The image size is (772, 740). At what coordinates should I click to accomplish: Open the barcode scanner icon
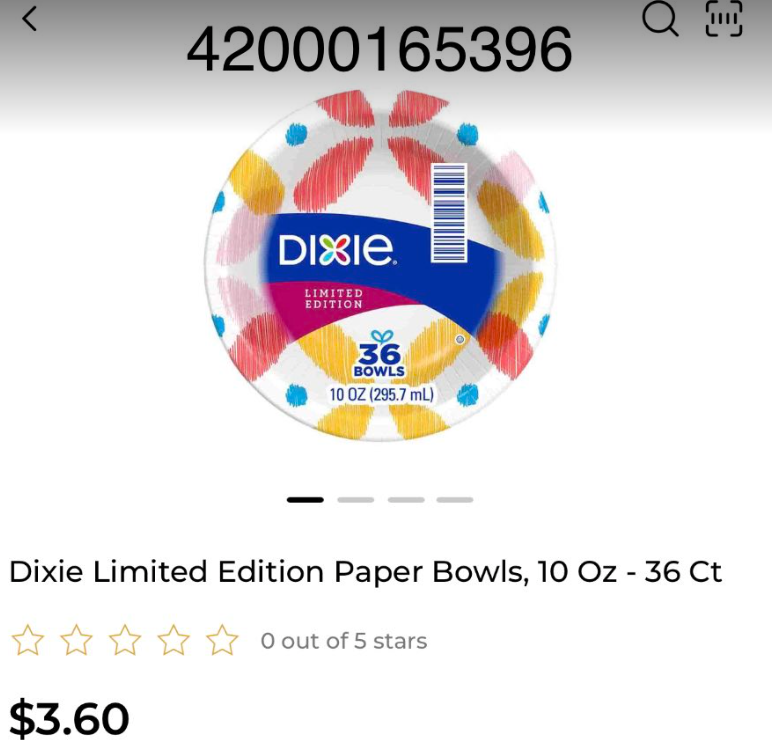[724, 19]
